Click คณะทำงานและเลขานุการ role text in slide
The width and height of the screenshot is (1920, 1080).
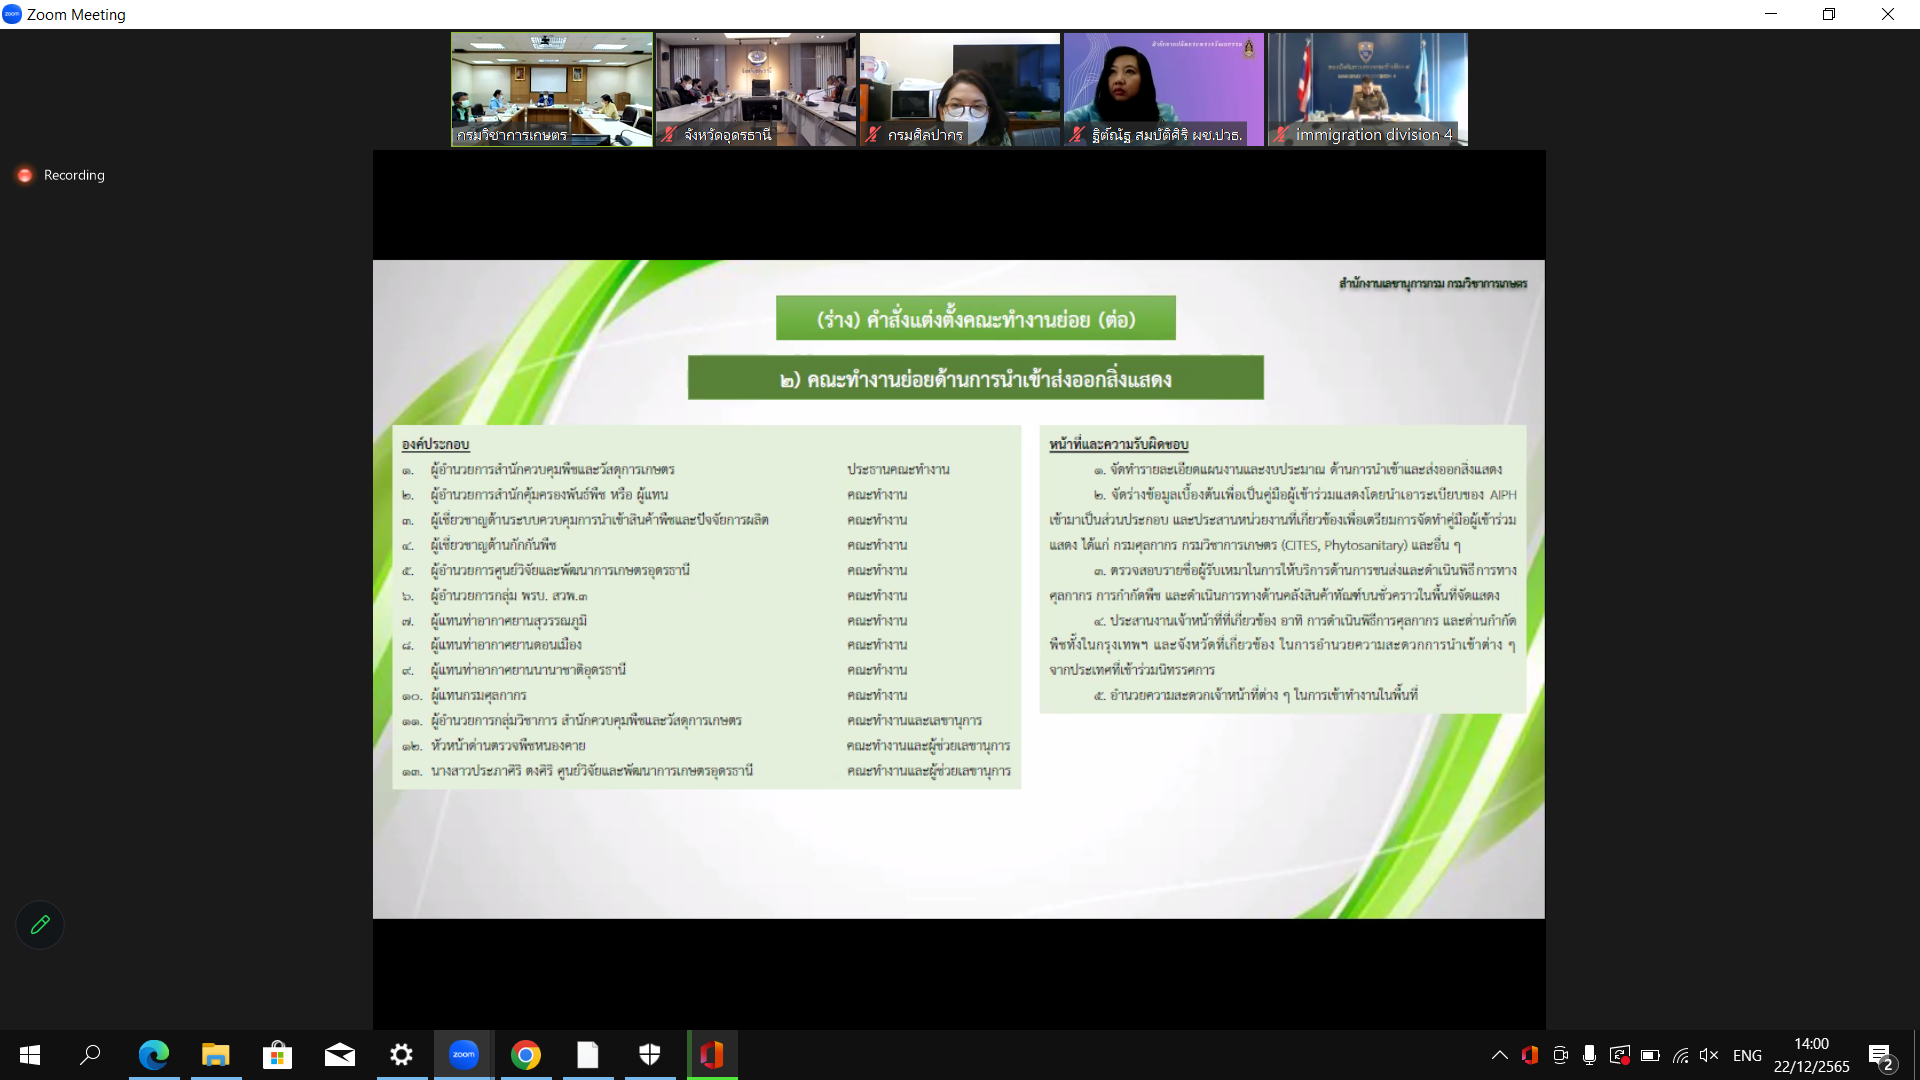pos(914,720)
